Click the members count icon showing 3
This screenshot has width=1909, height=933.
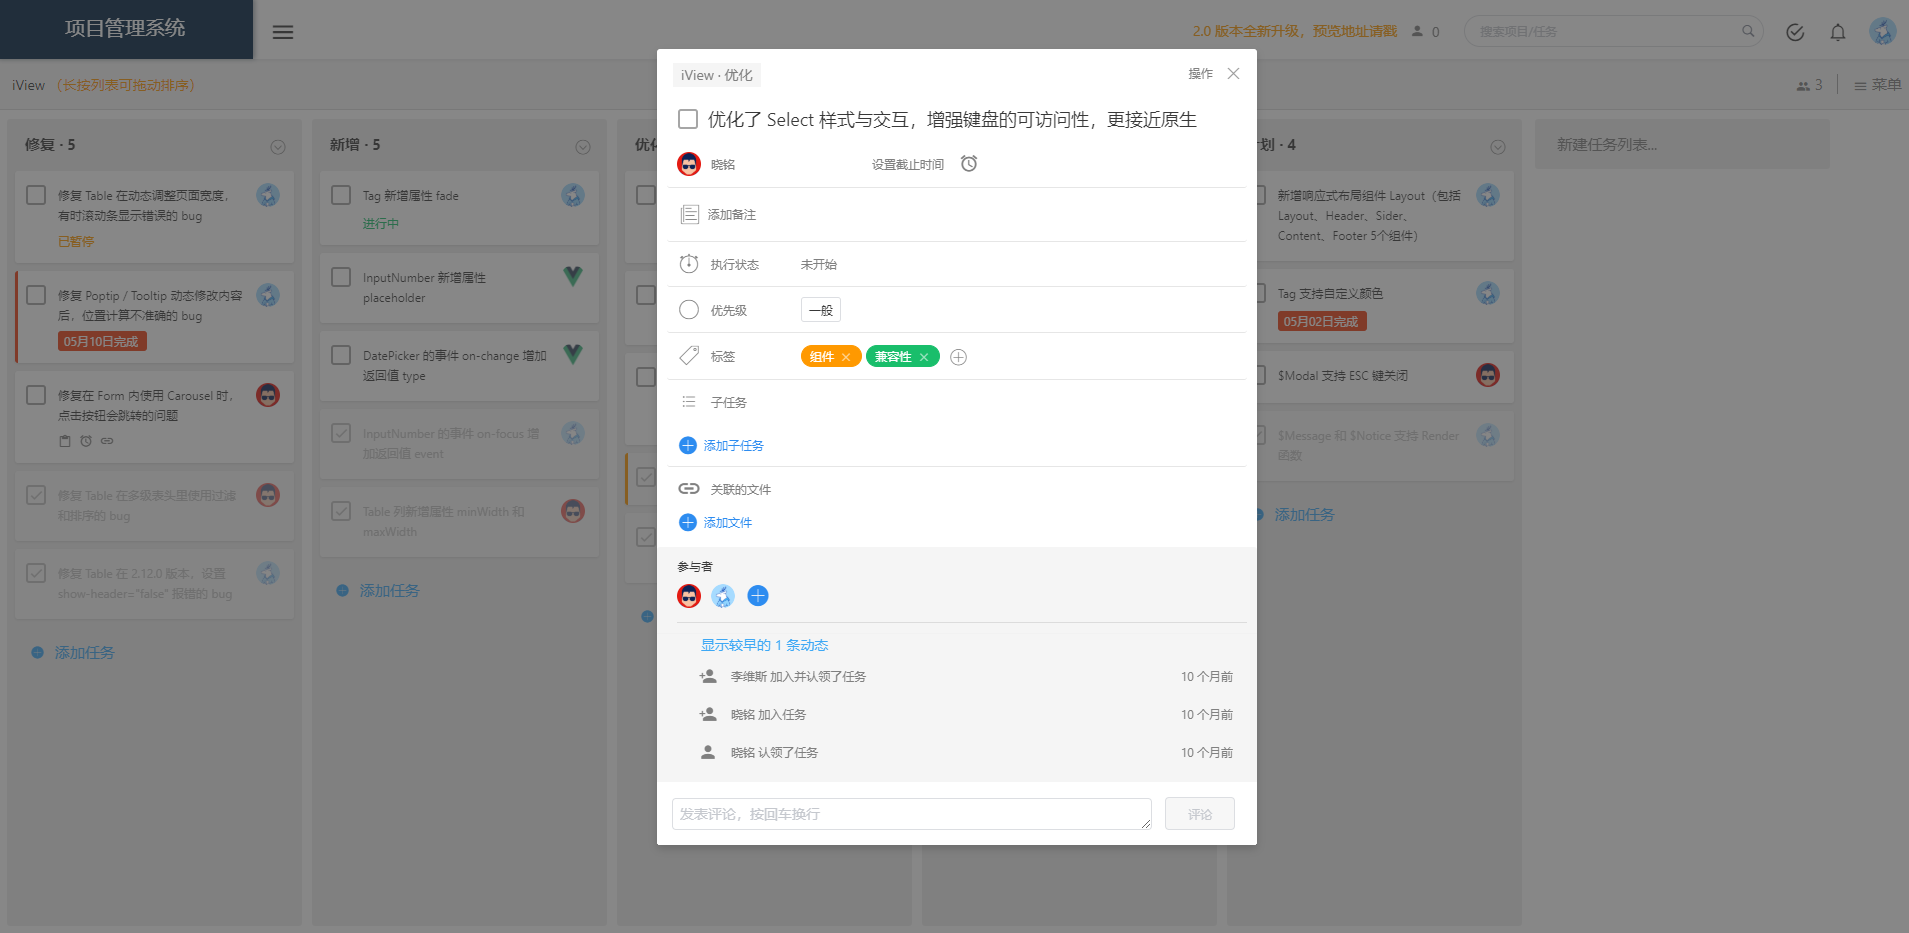point(1803,86)
